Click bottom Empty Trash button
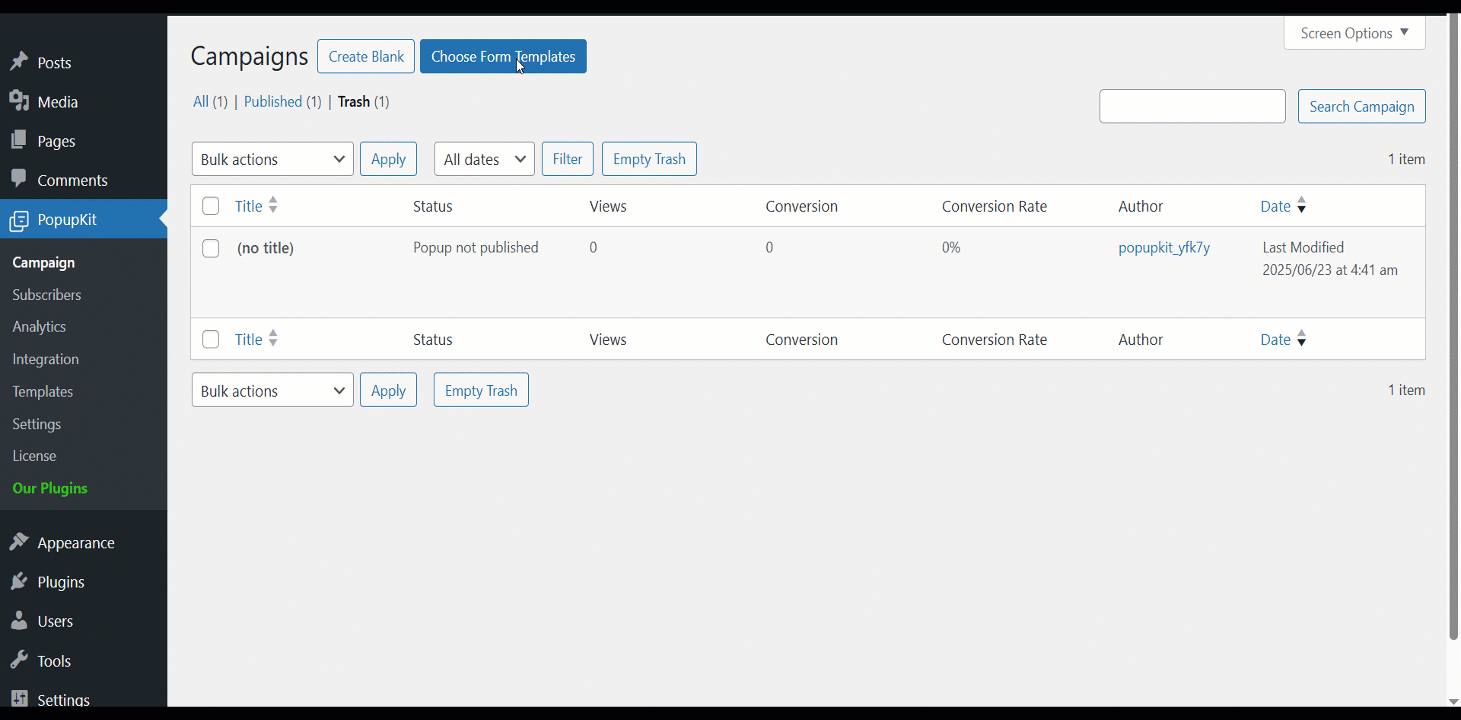Image resolution: width=1461 pixels, height=720 pixels. click(x=481, y=390)
